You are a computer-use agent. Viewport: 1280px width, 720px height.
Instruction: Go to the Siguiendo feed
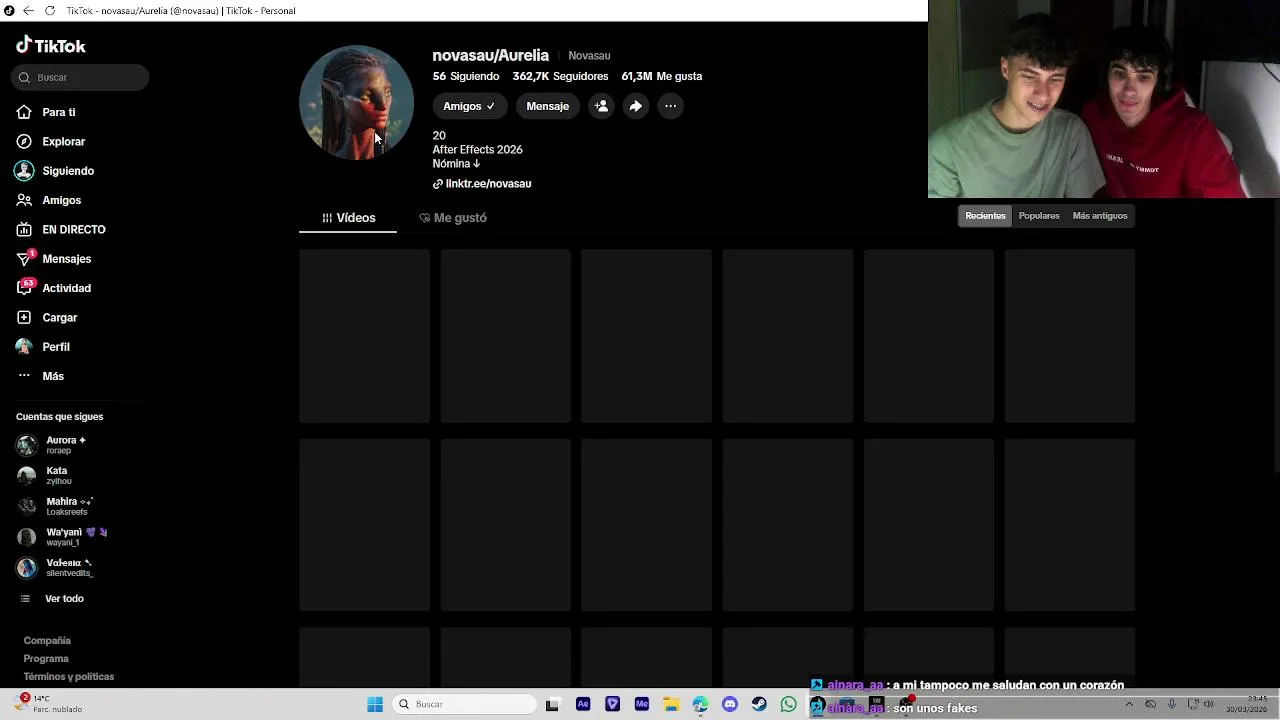point(68,171)
